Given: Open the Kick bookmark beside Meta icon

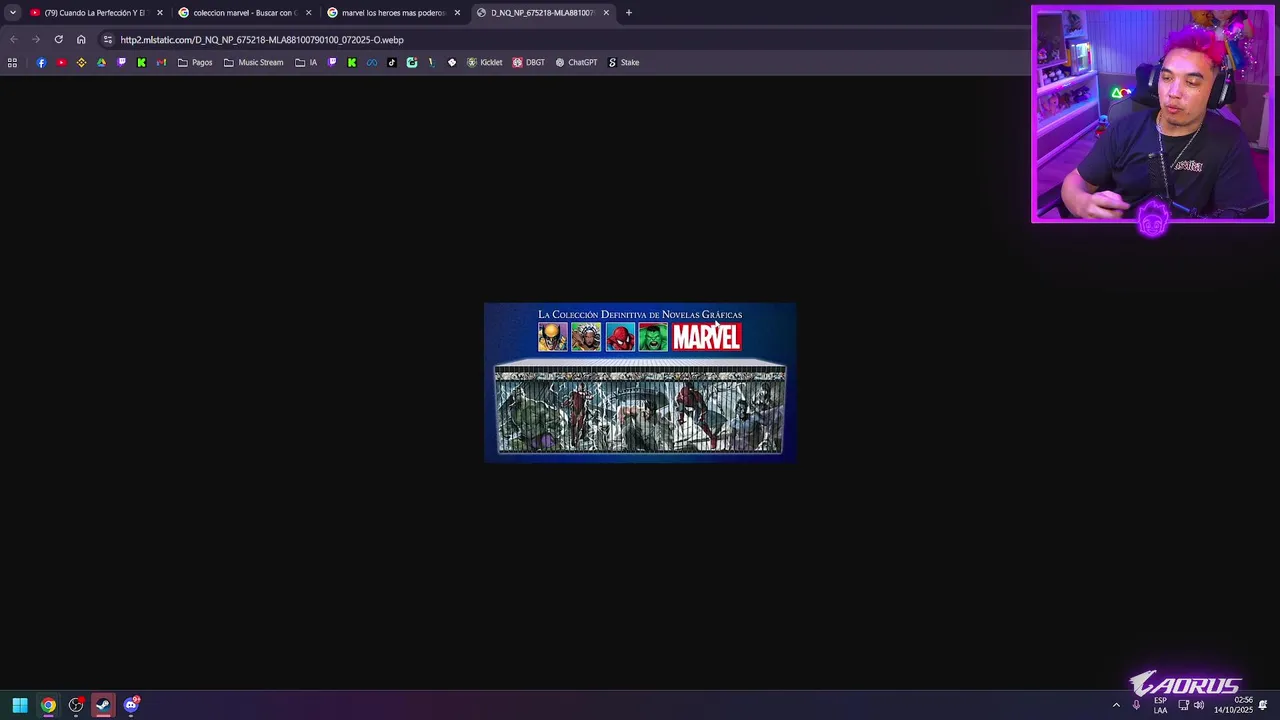Looking at the screenshot, I should 352,62.
